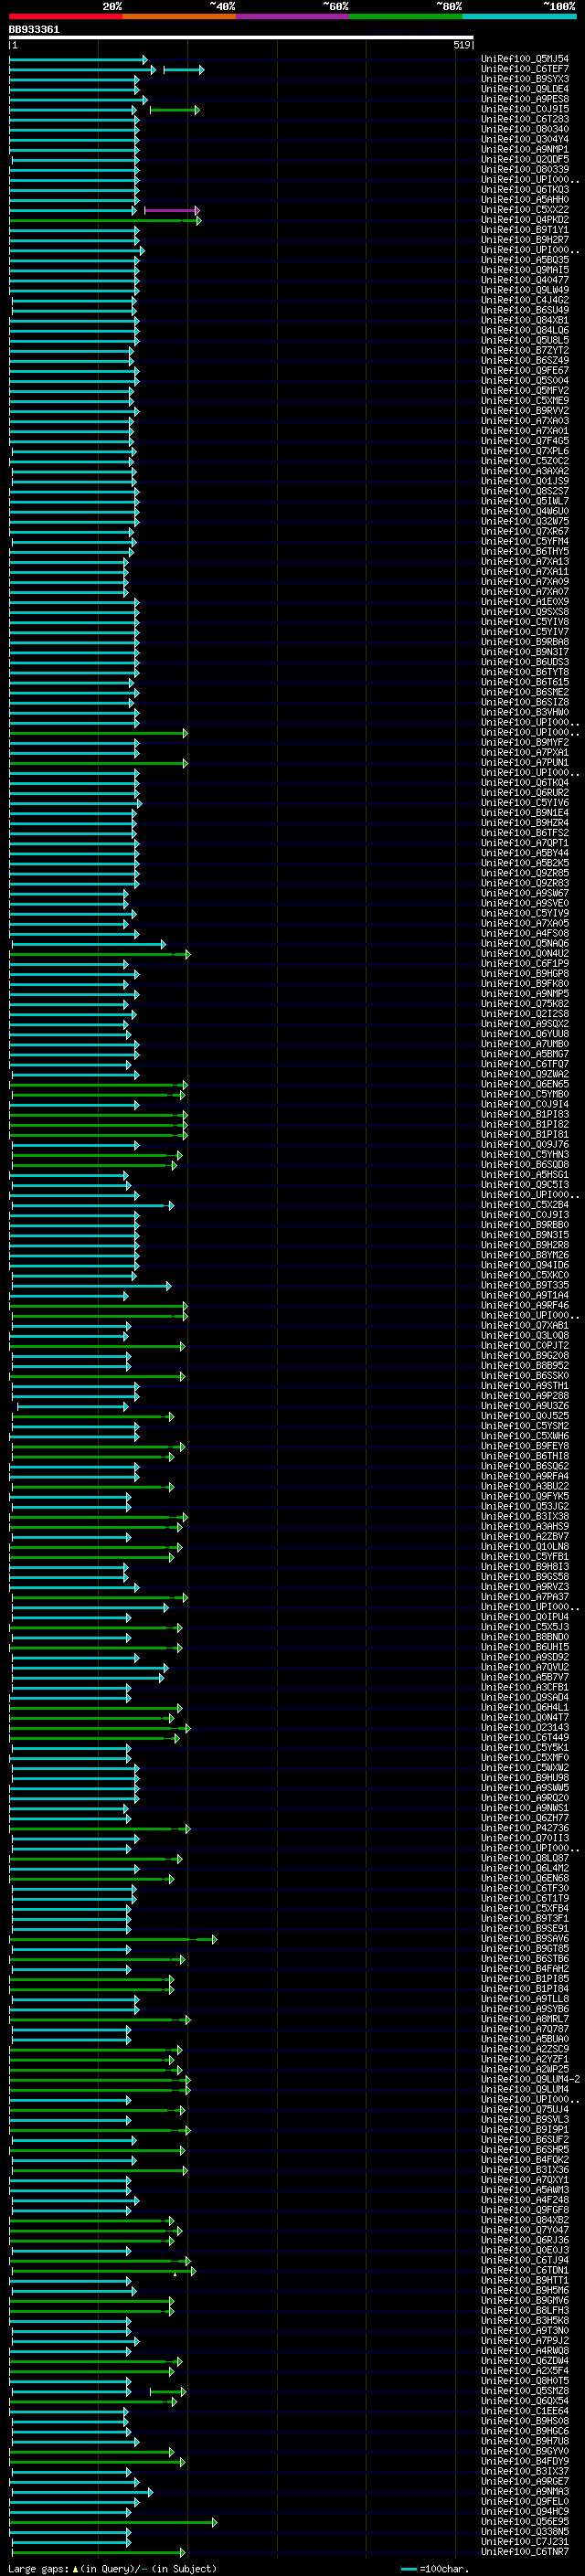Select the UniRef100_Q40477 label

click(525, 280)
